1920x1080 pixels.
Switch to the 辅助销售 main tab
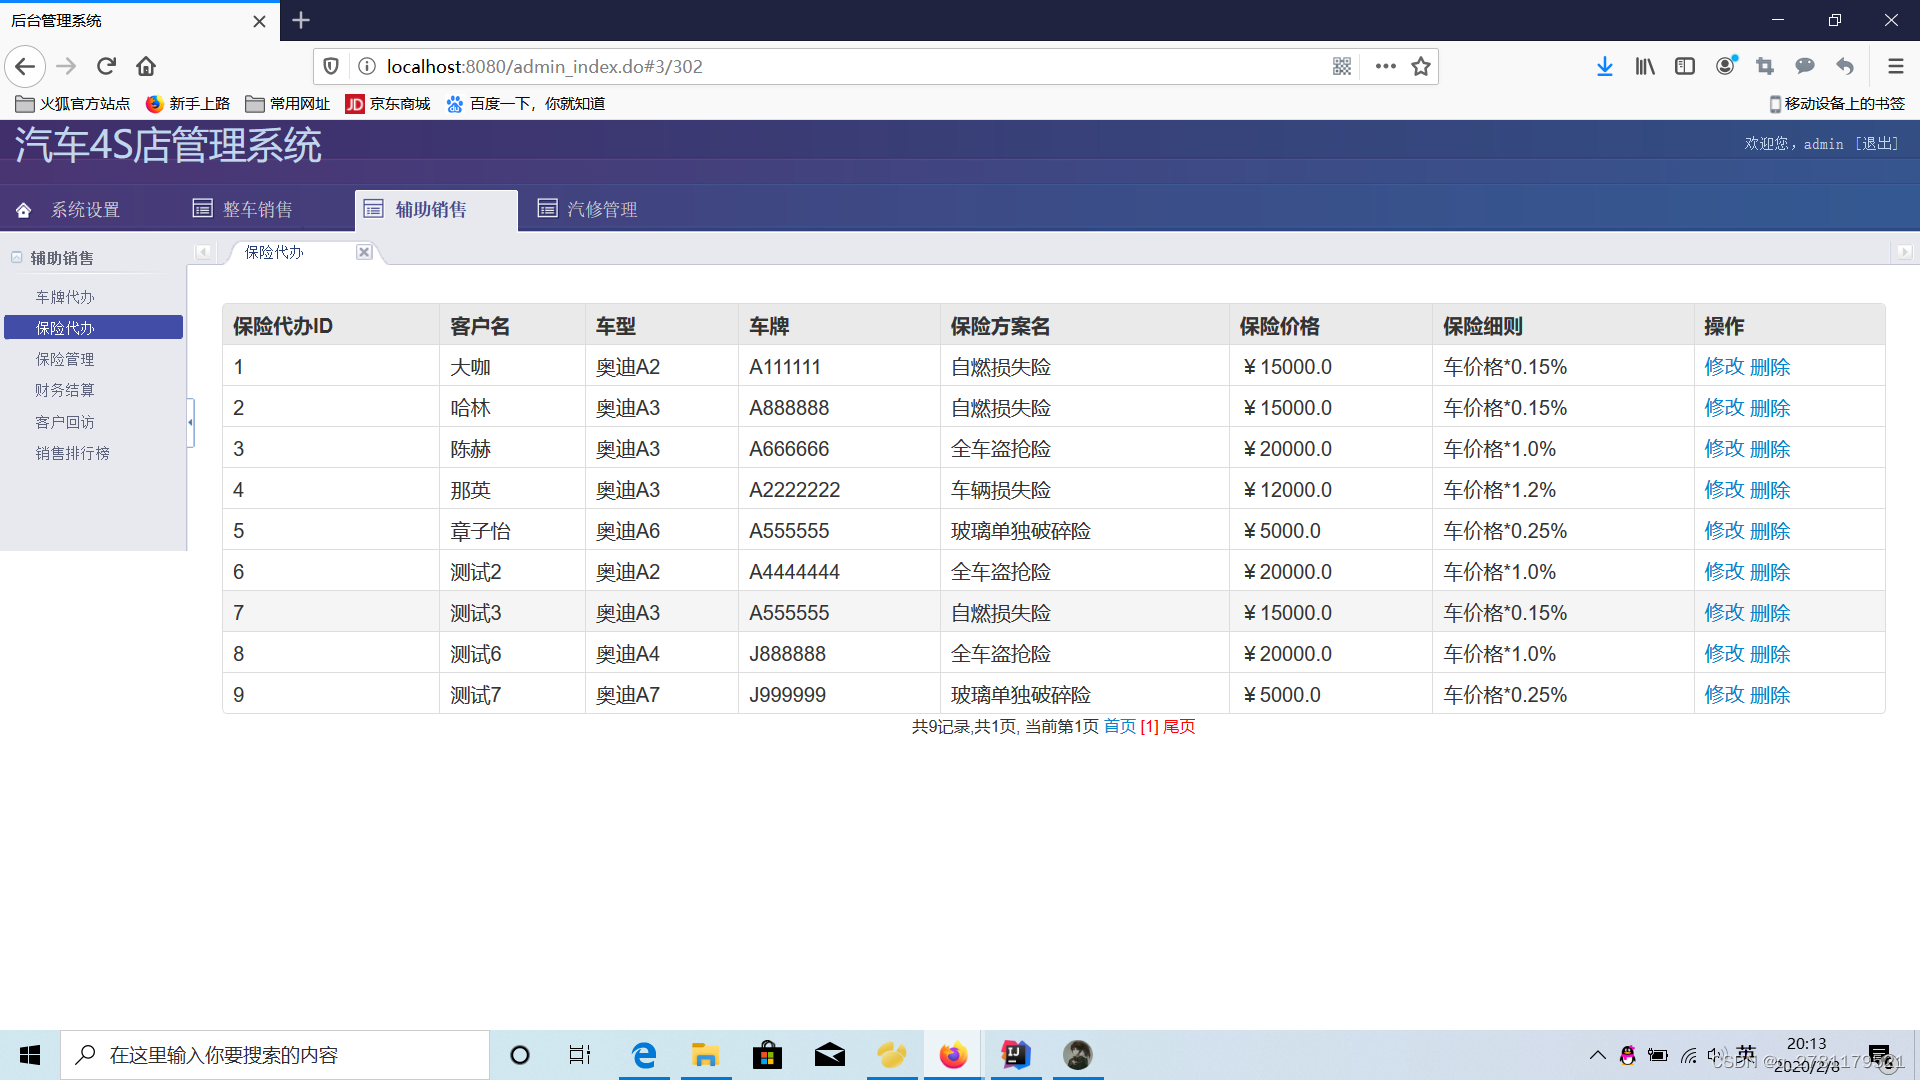(436, 210)
